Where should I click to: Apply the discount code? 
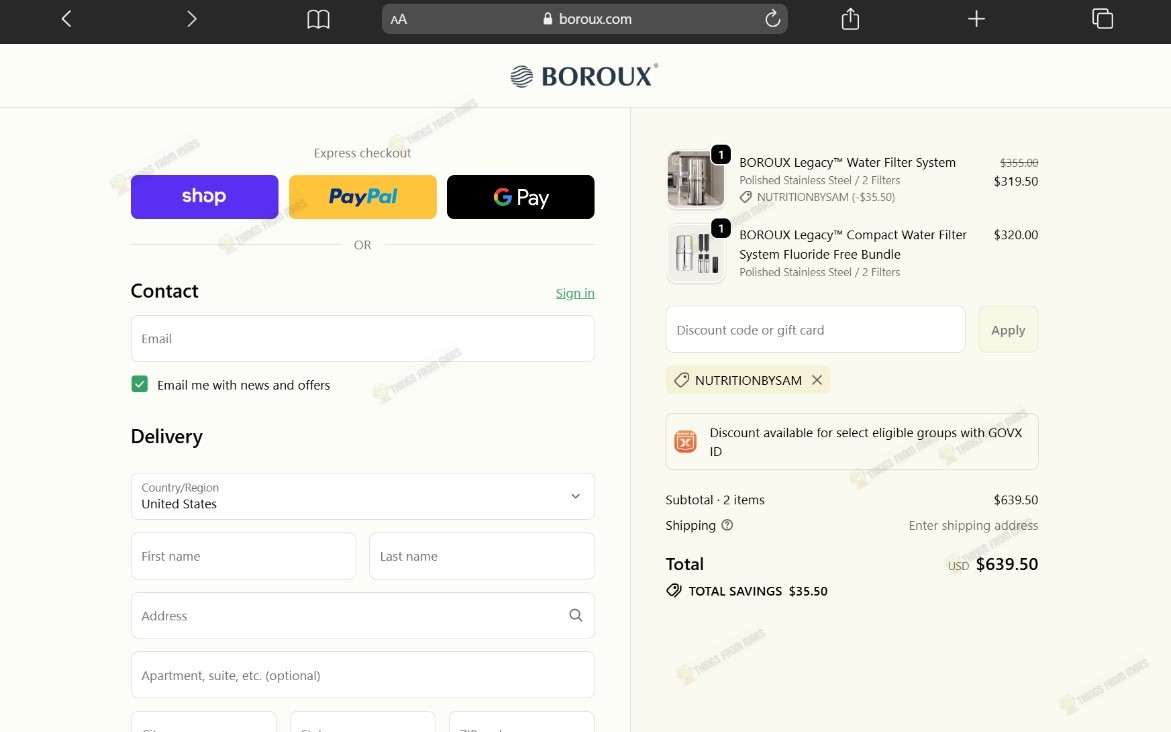click(1008, 329)
